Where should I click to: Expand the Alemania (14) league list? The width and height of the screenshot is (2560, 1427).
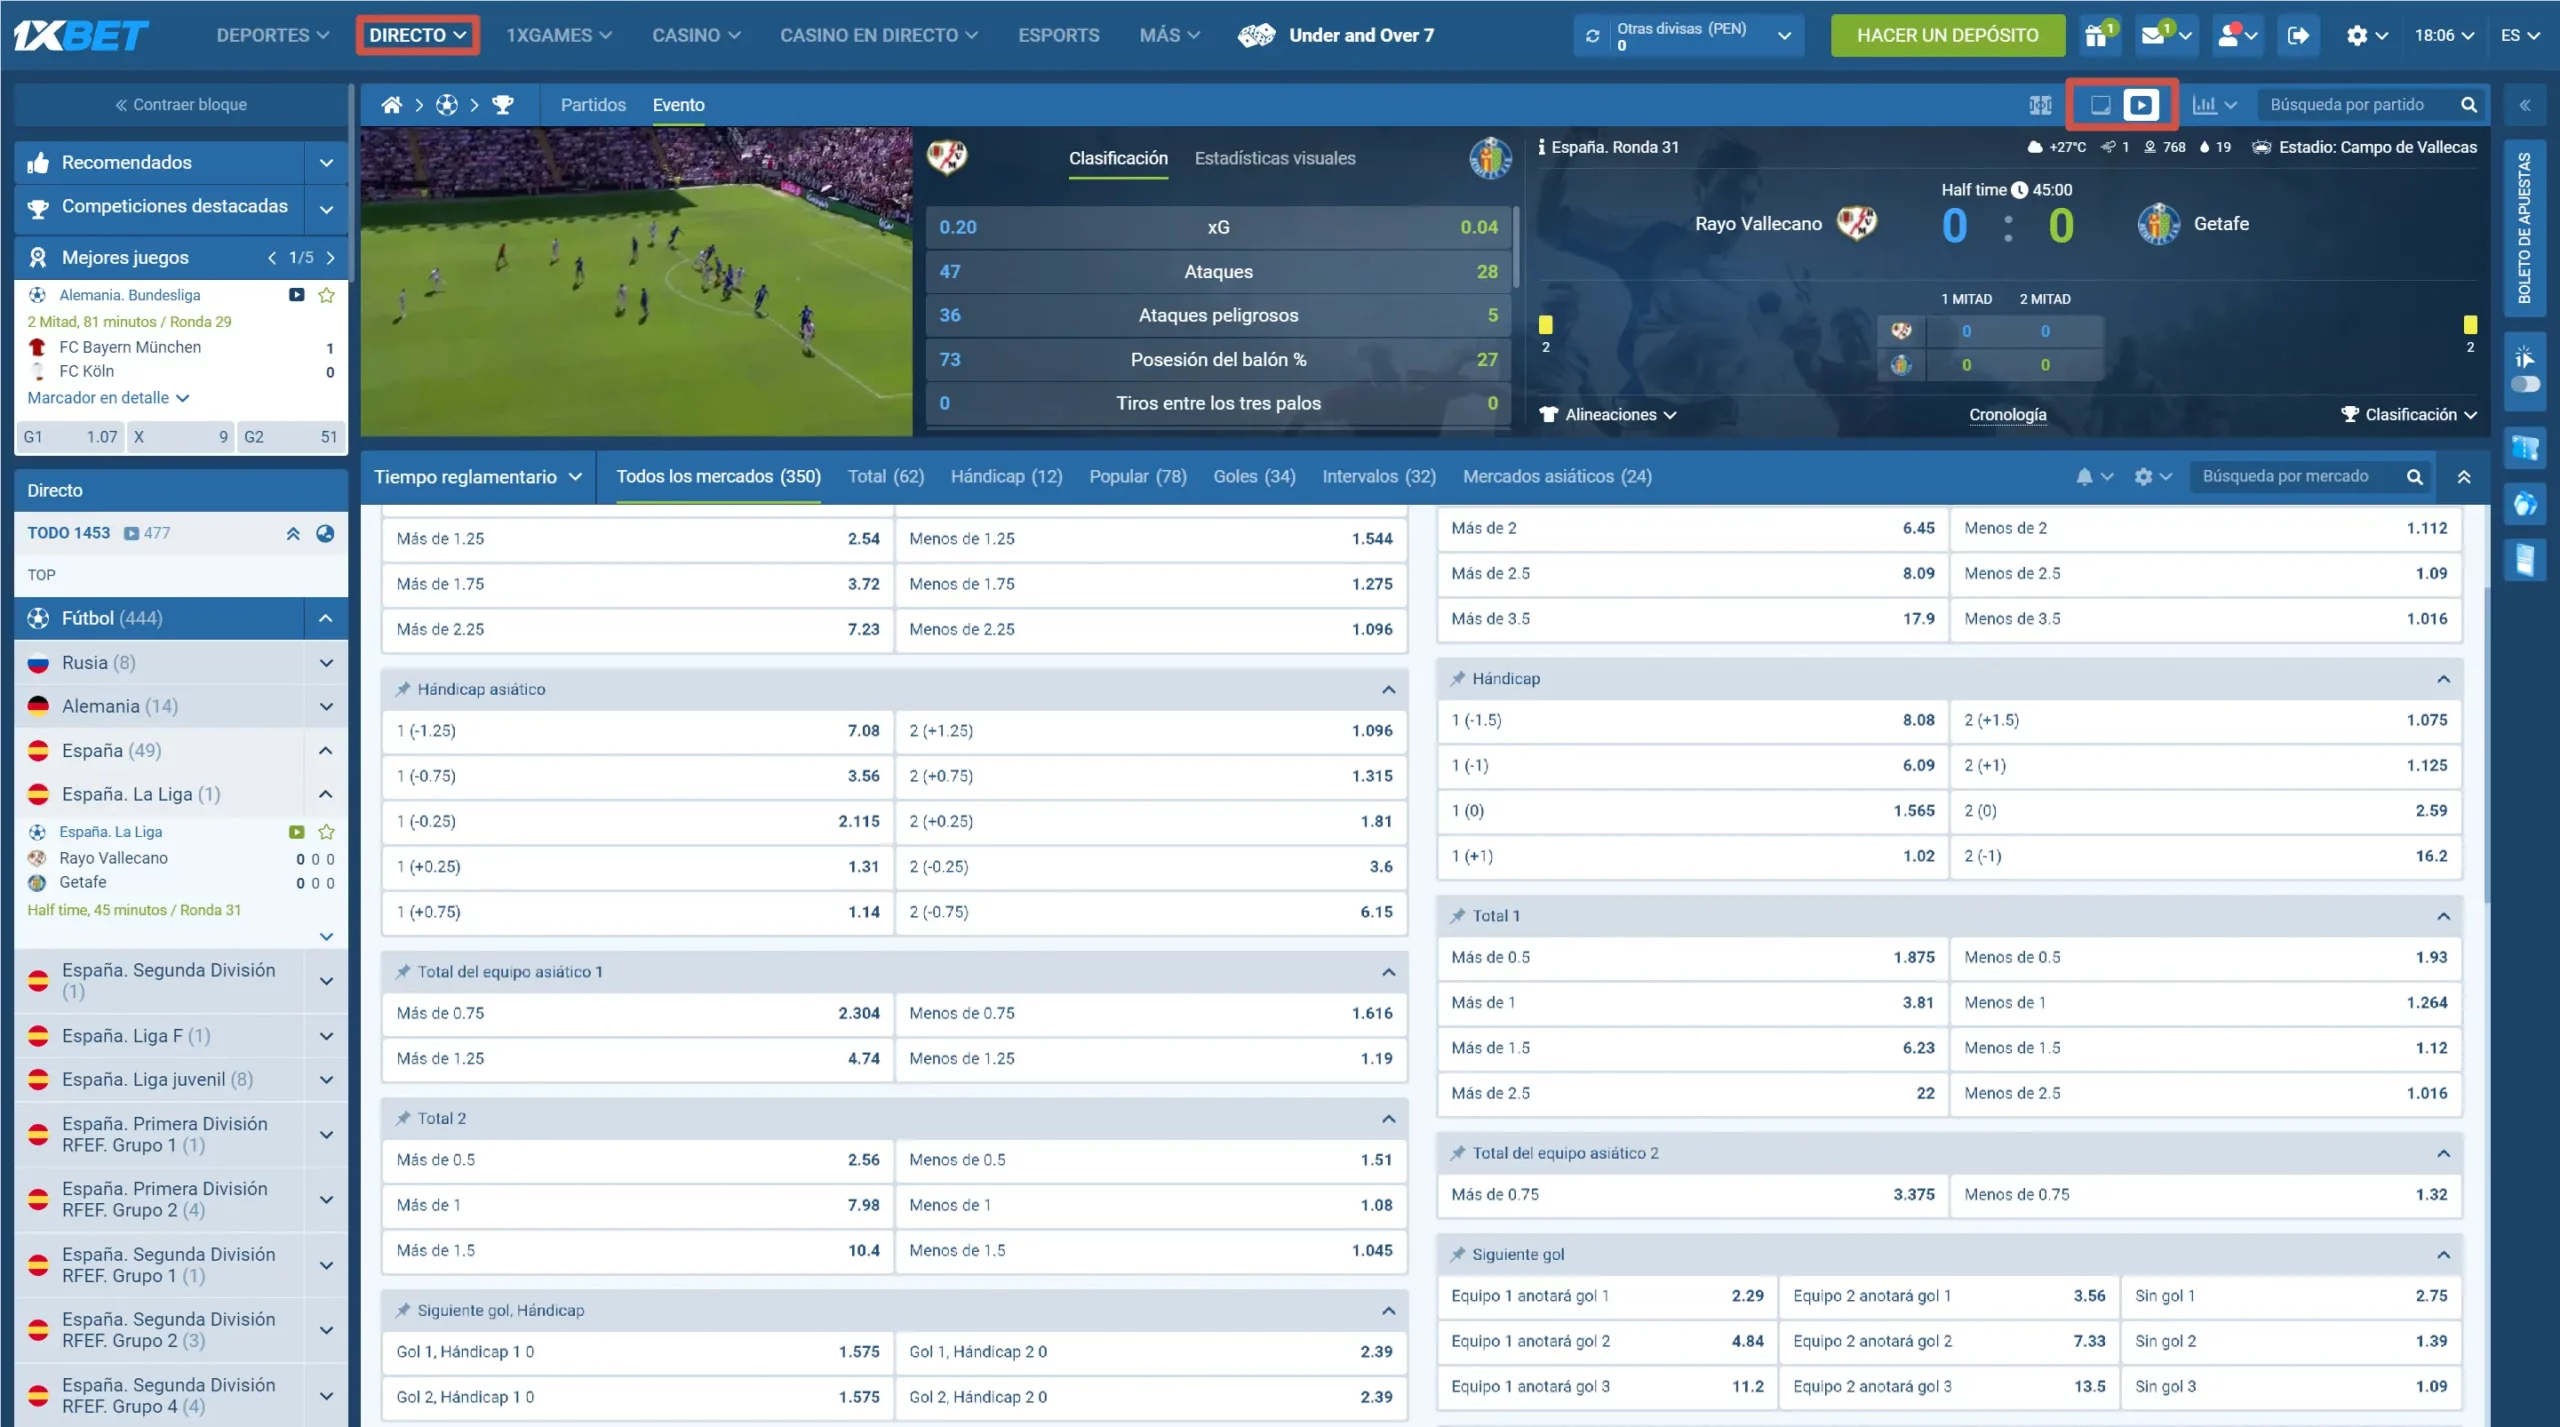click(x=326, y=707)
